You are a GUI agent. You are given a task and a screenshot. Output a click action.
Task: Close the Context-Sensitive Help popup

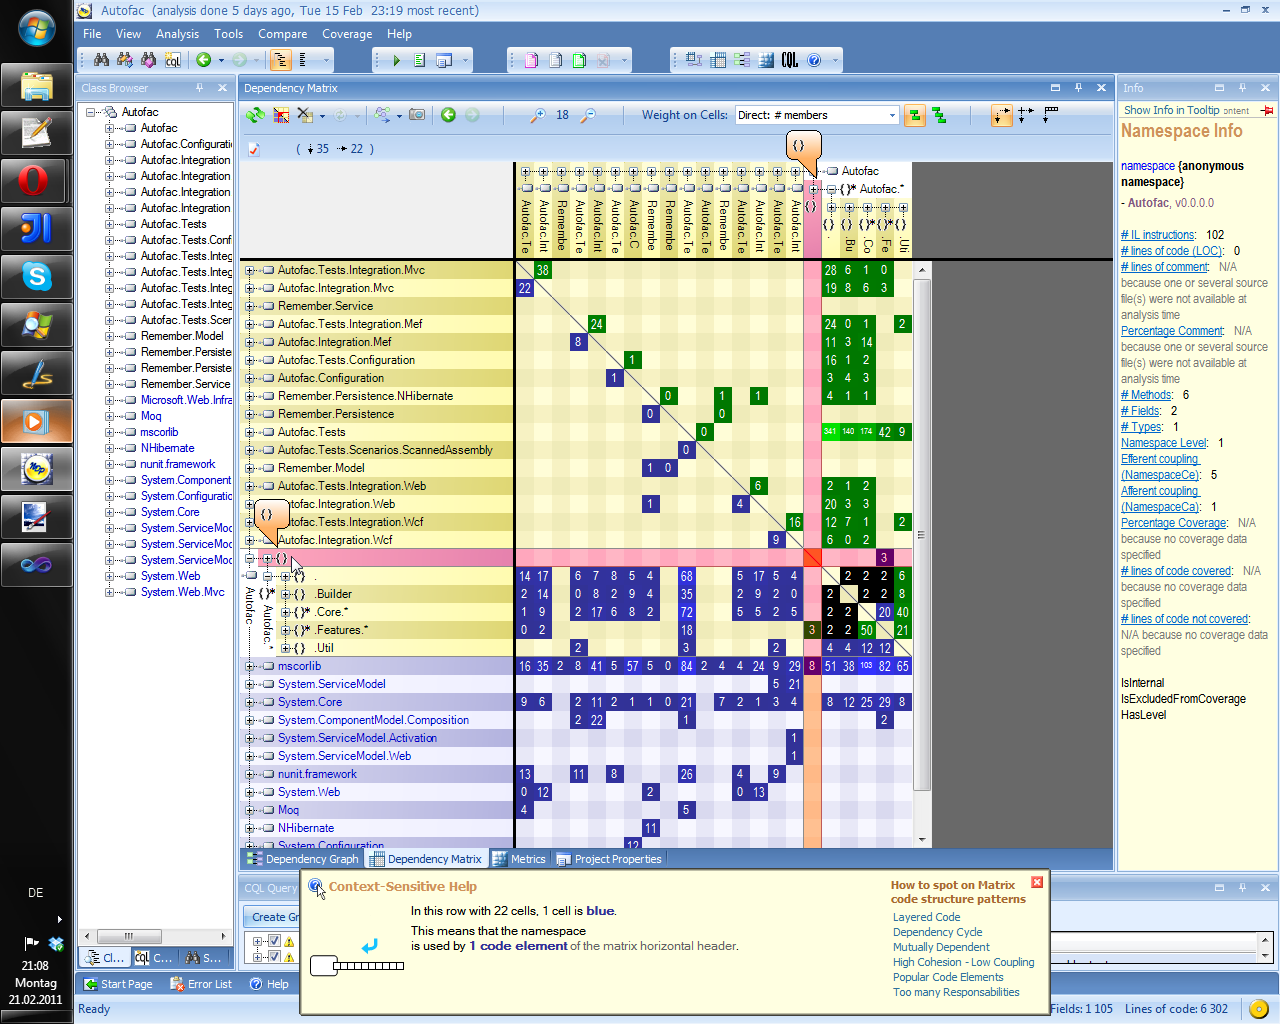(x=1037, y=882)
